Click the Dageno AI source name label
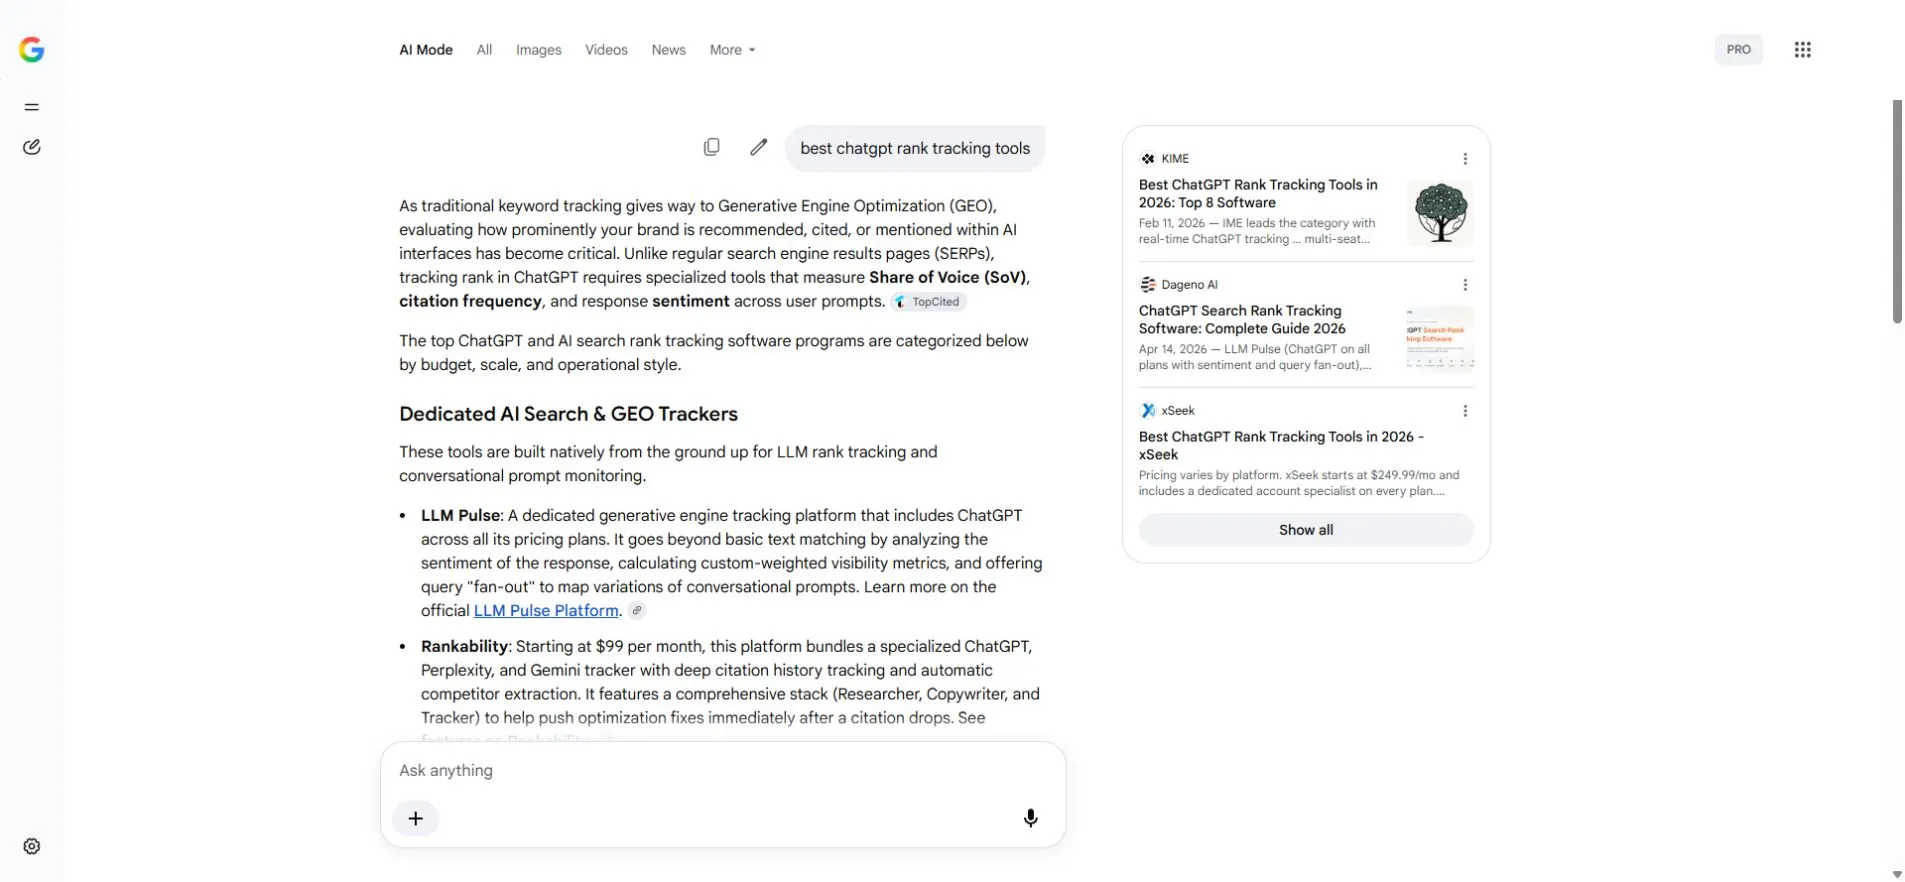 (1189, 285)
